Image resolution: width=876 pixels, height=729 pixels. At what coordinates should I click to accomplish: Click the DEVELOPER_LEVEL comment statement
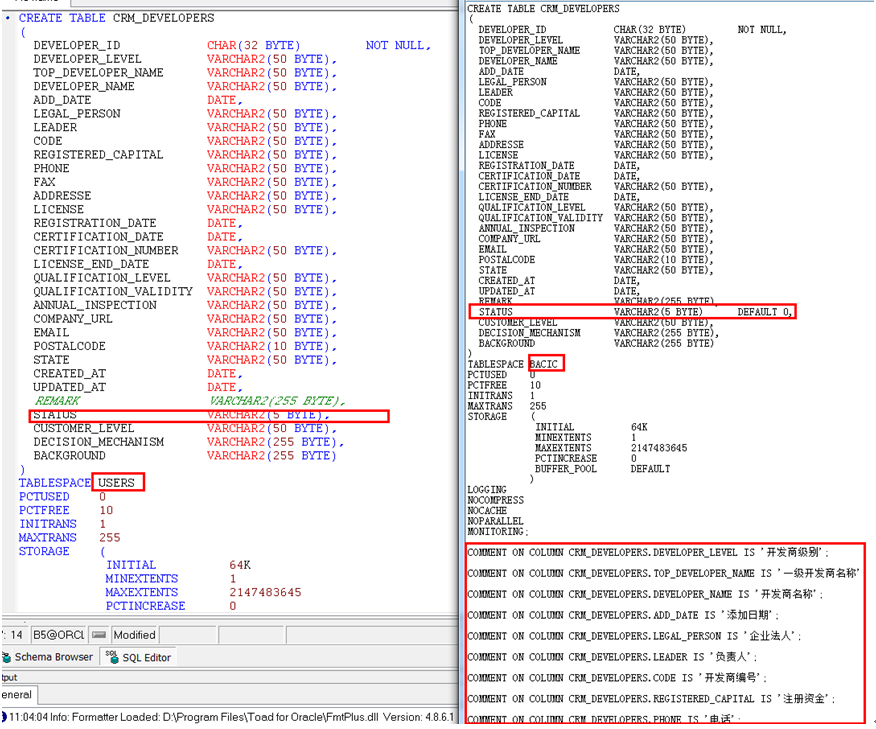[648, 552]
